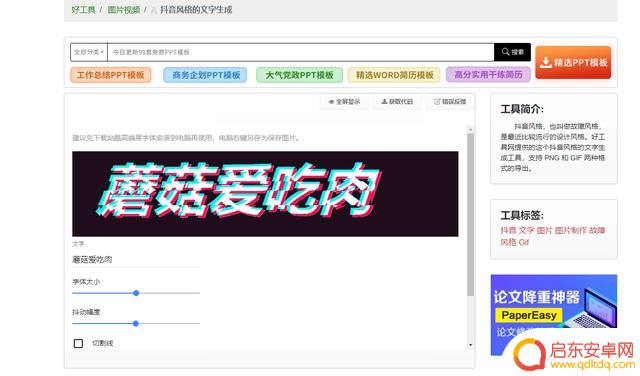Open the 抖音 tool tag link
The height and width of the screenshot is (376, 640).
[508, 231]
